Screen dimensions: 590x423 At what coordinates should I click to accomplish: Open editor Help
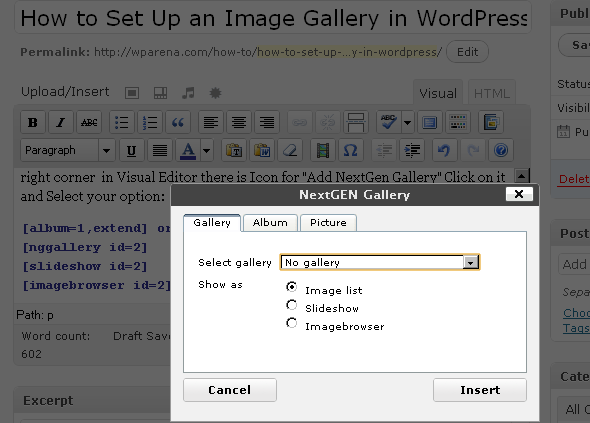tap(501, 150)
